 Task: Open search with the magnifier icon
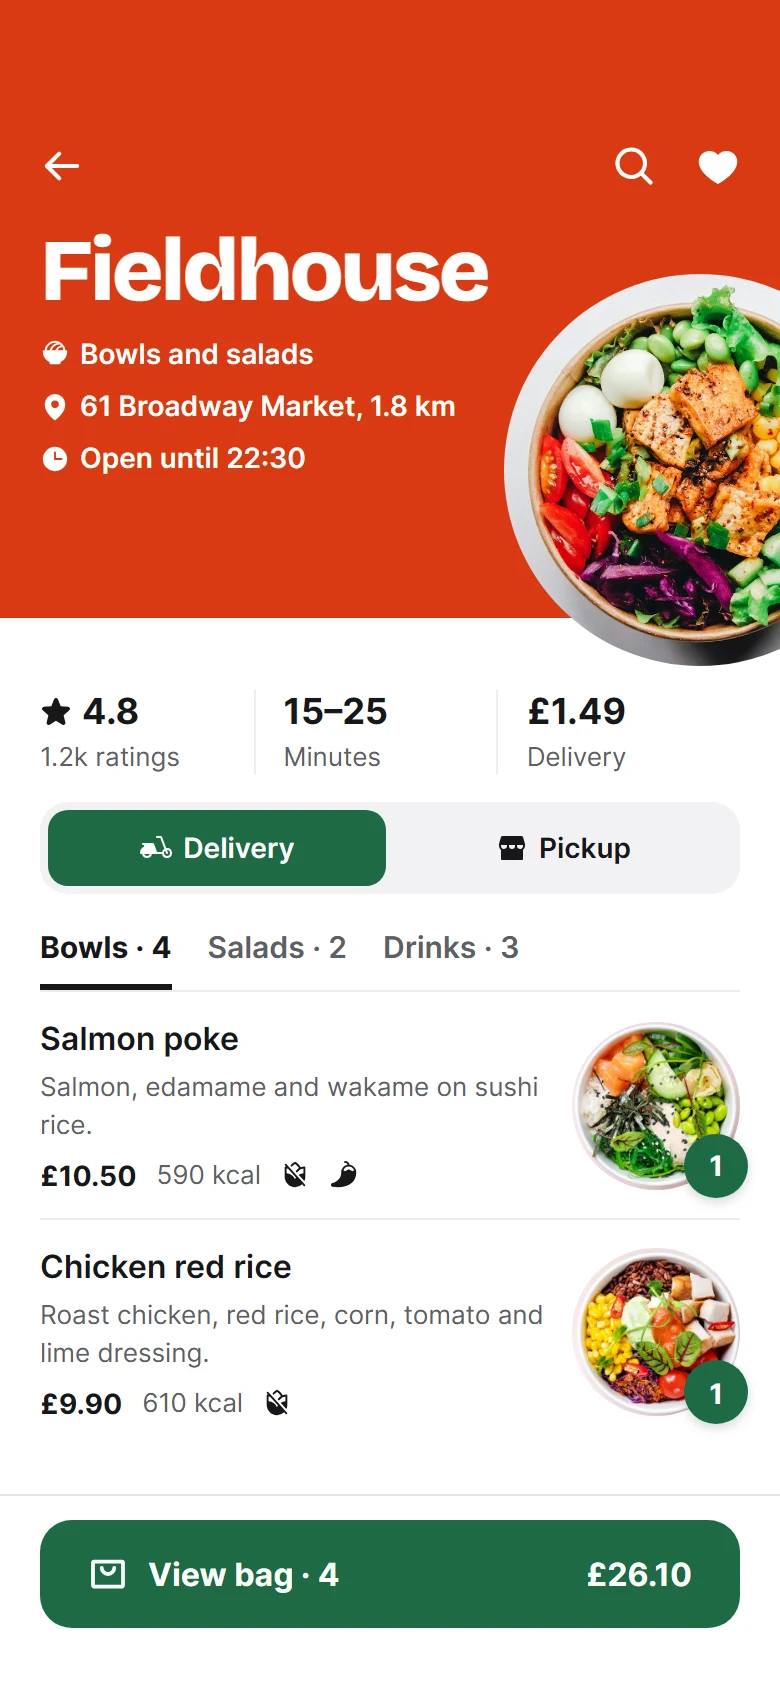pyautogui.click(x=634, y=166)
